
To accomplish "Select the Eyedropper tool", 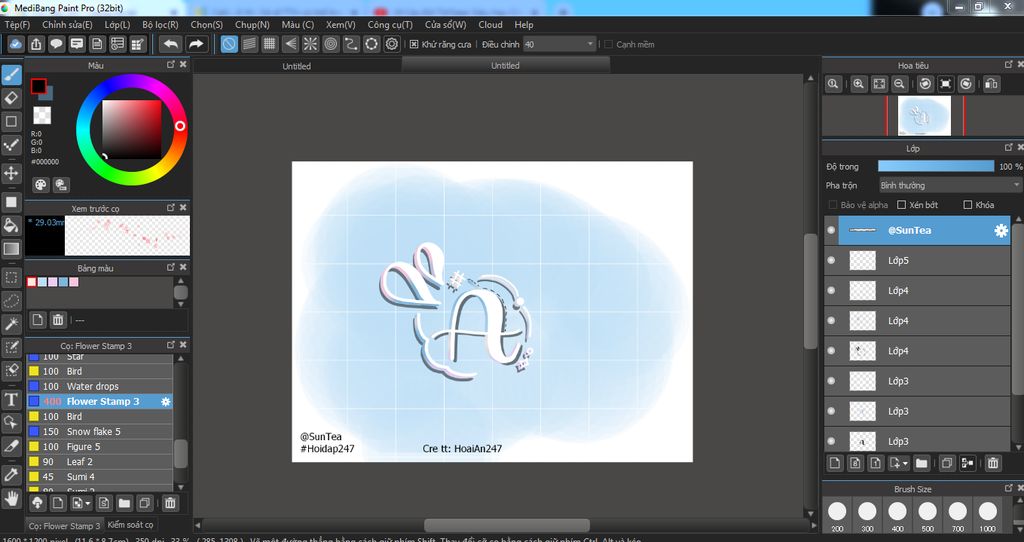I will [x=11, y=475].
